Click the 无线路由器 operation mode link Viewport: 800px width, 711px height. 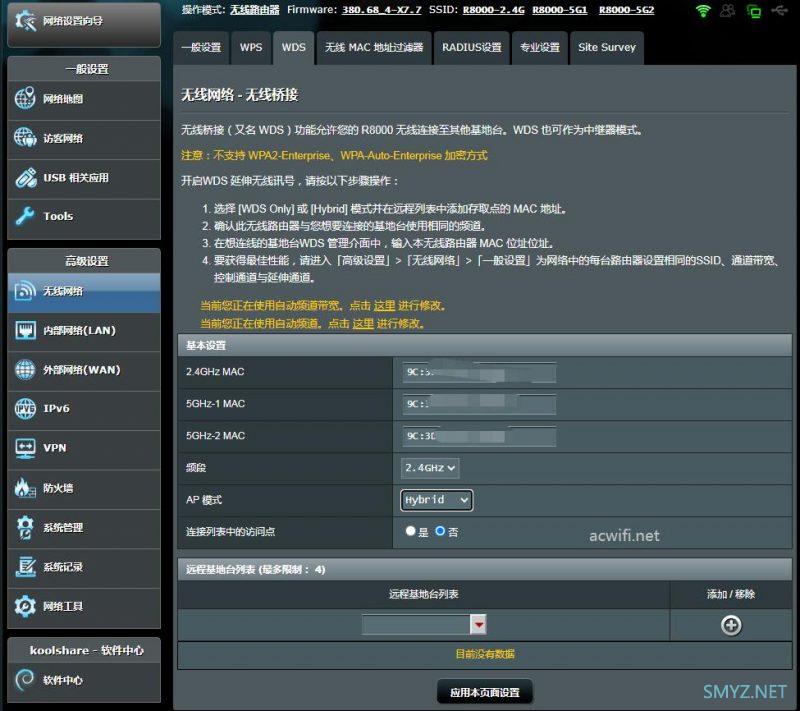click(x=255, y=10)
